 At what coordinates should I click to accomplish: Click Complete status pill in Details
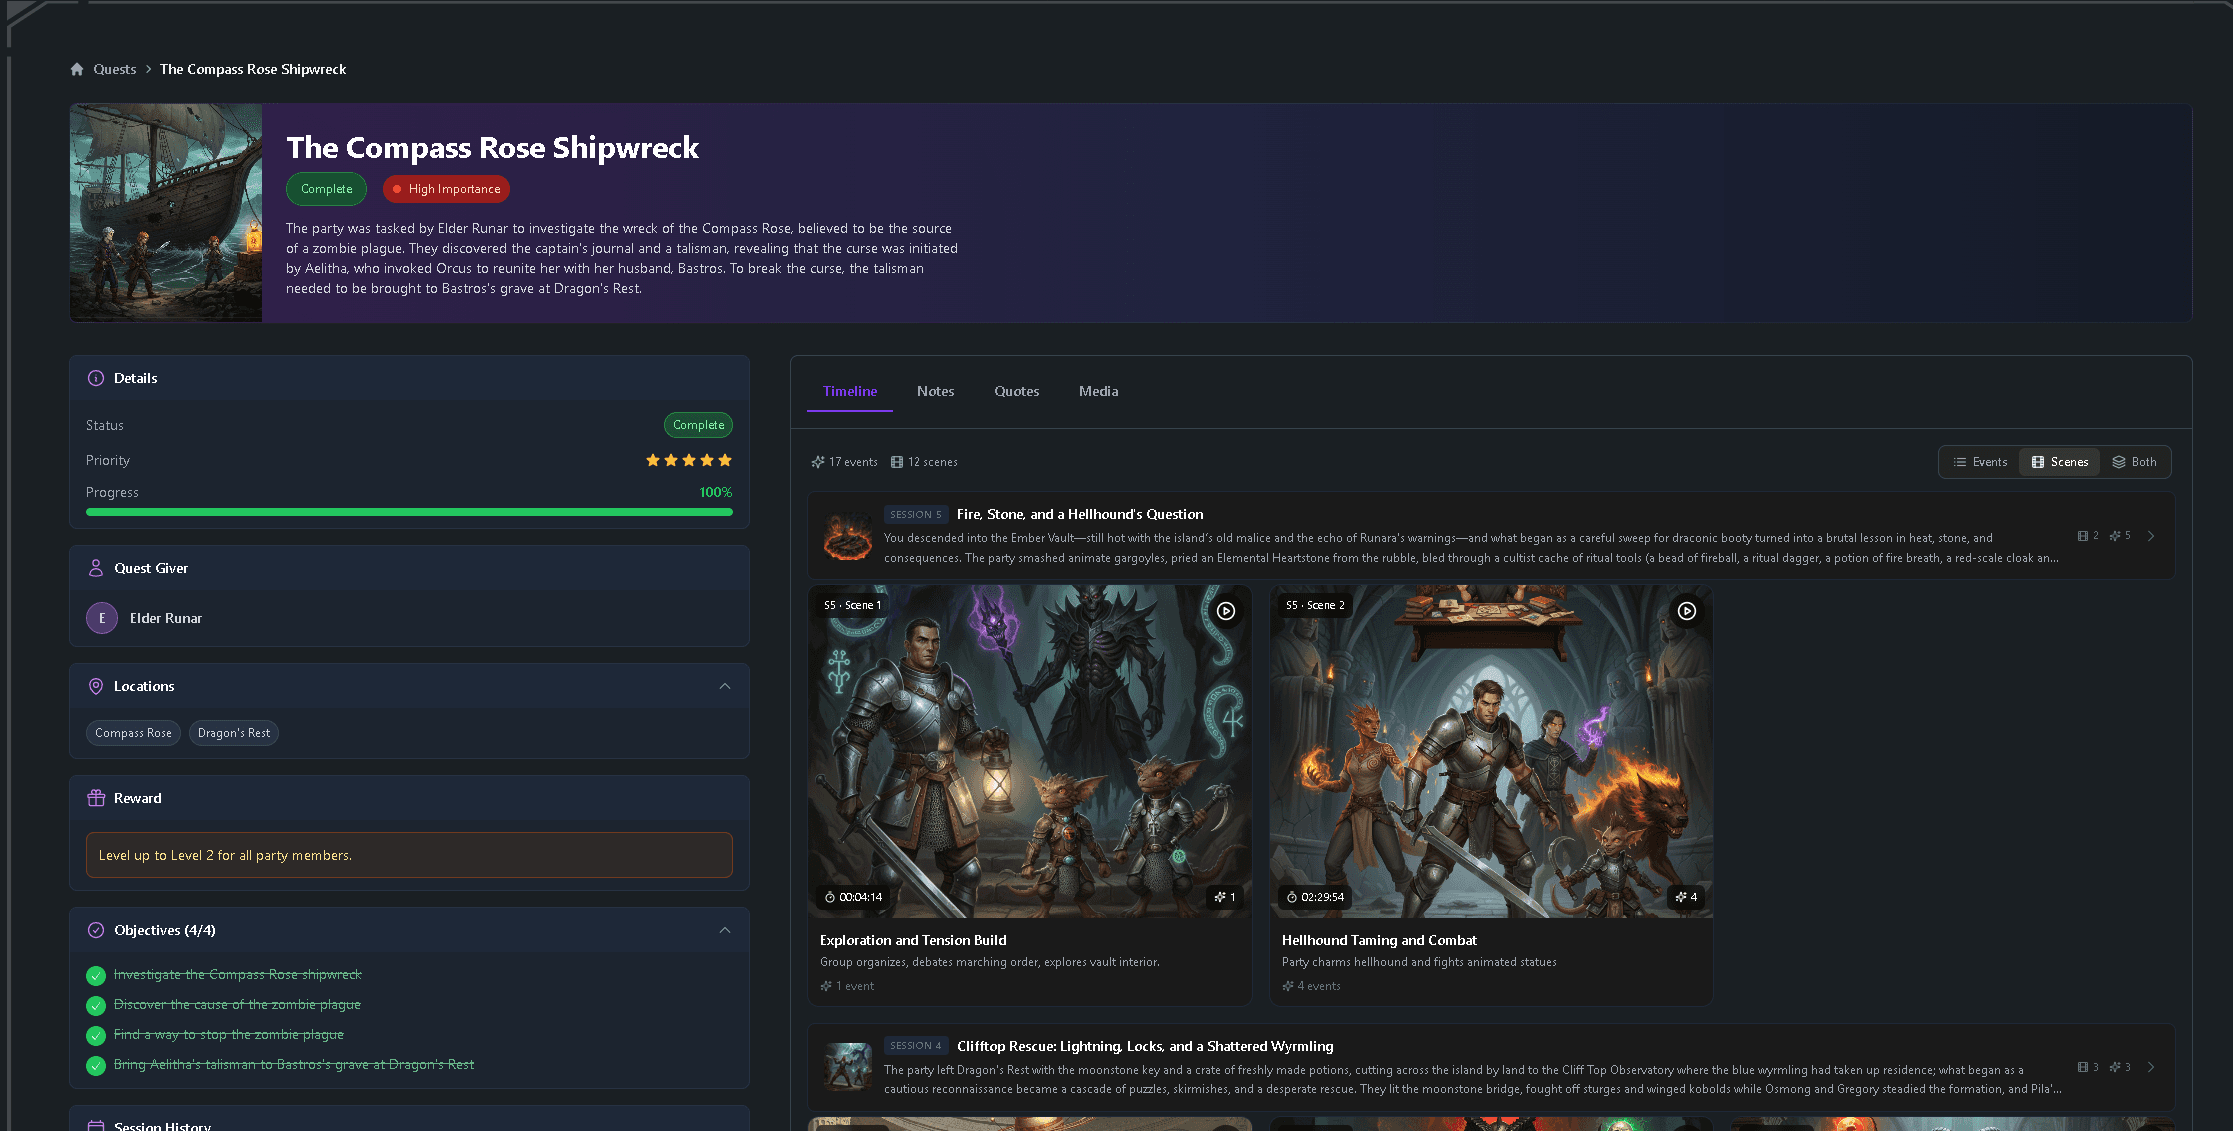[x=698, y=425]
